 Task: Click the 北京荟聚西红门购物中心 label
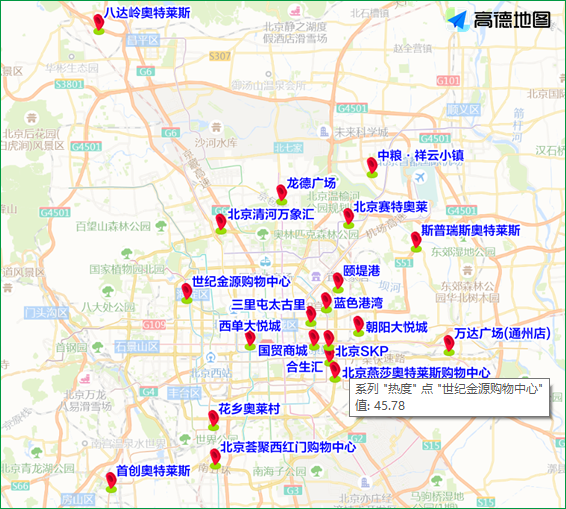(288, 447)
